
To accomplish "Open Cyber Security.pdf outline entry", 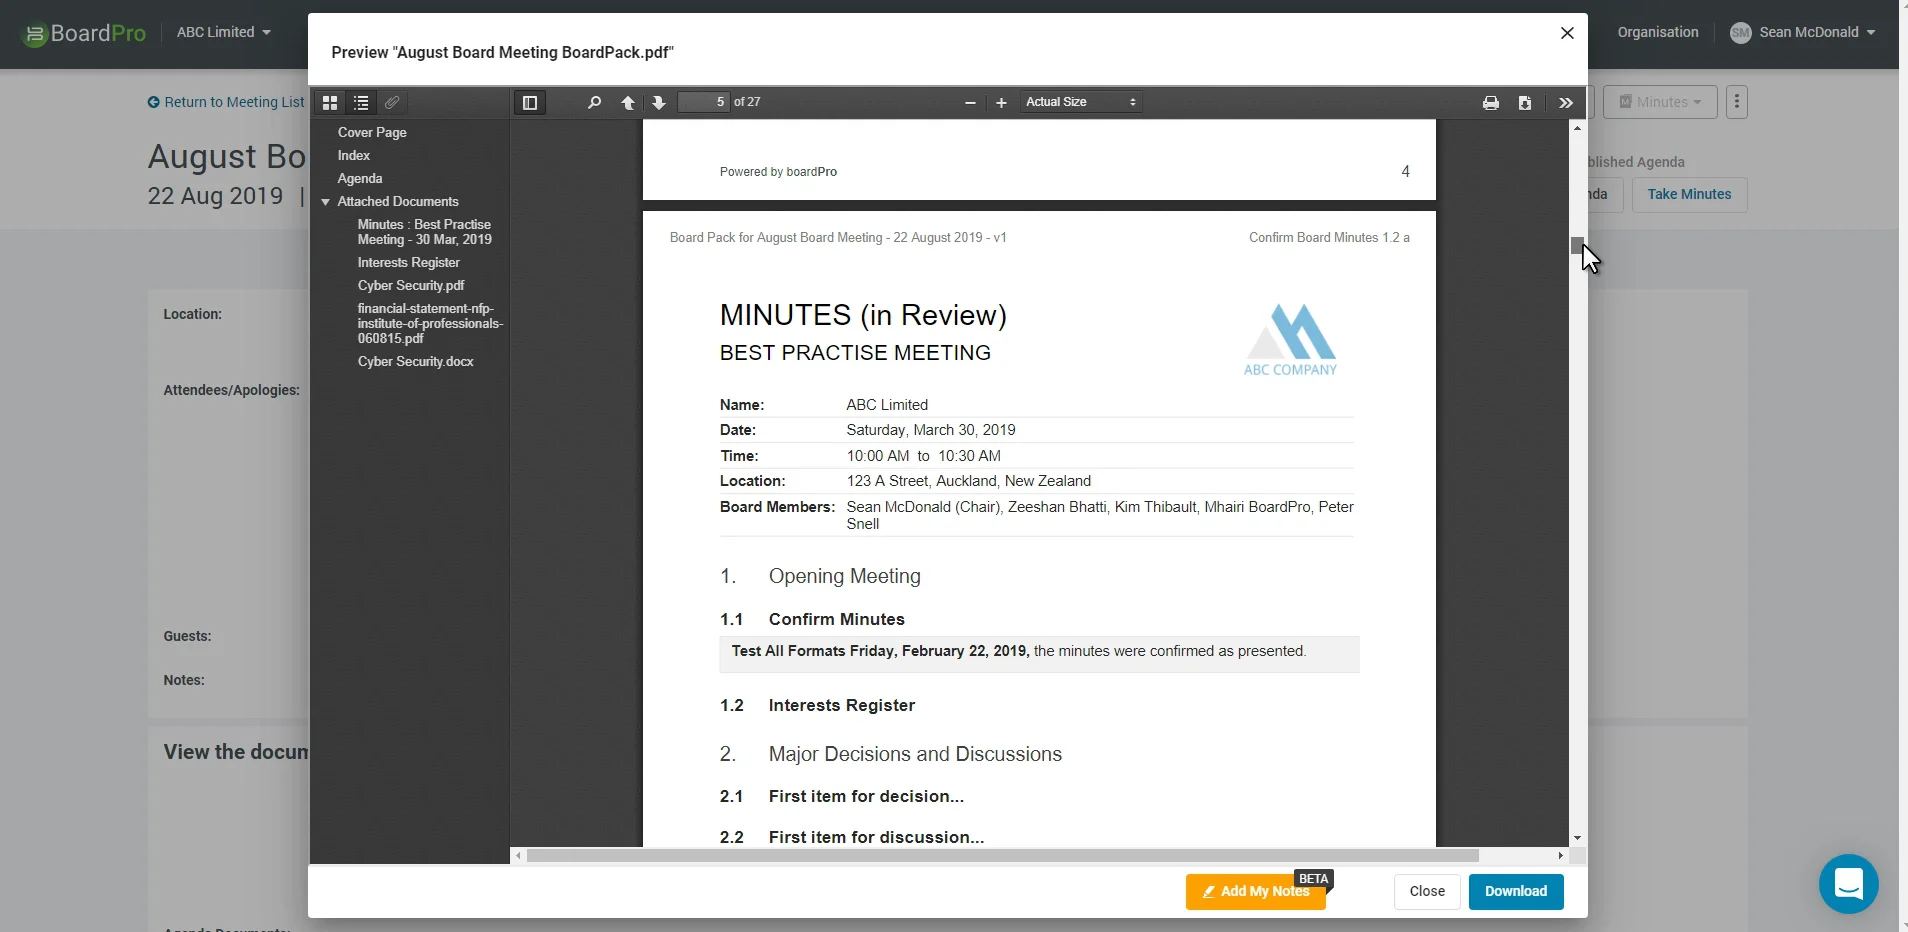I will click(x=411, y=285).
